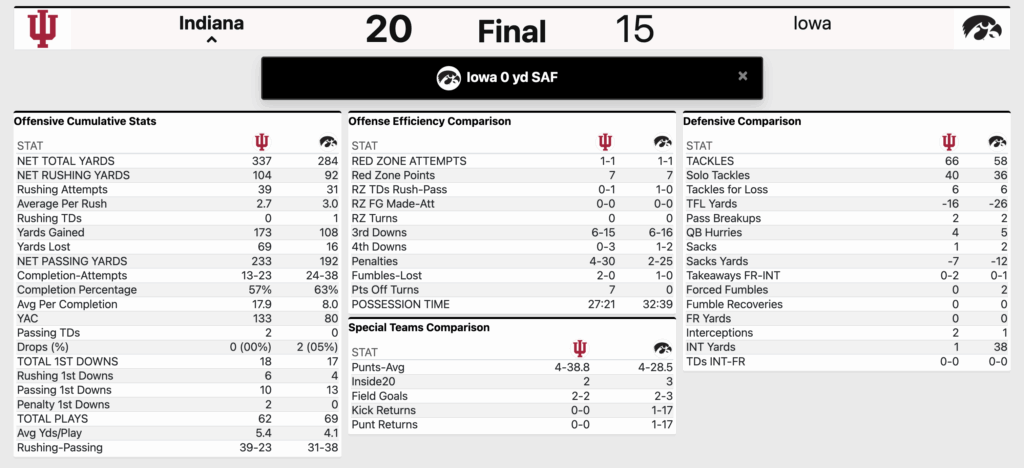Click the Final game status label

pyautogui.click(x=511, y=31)
